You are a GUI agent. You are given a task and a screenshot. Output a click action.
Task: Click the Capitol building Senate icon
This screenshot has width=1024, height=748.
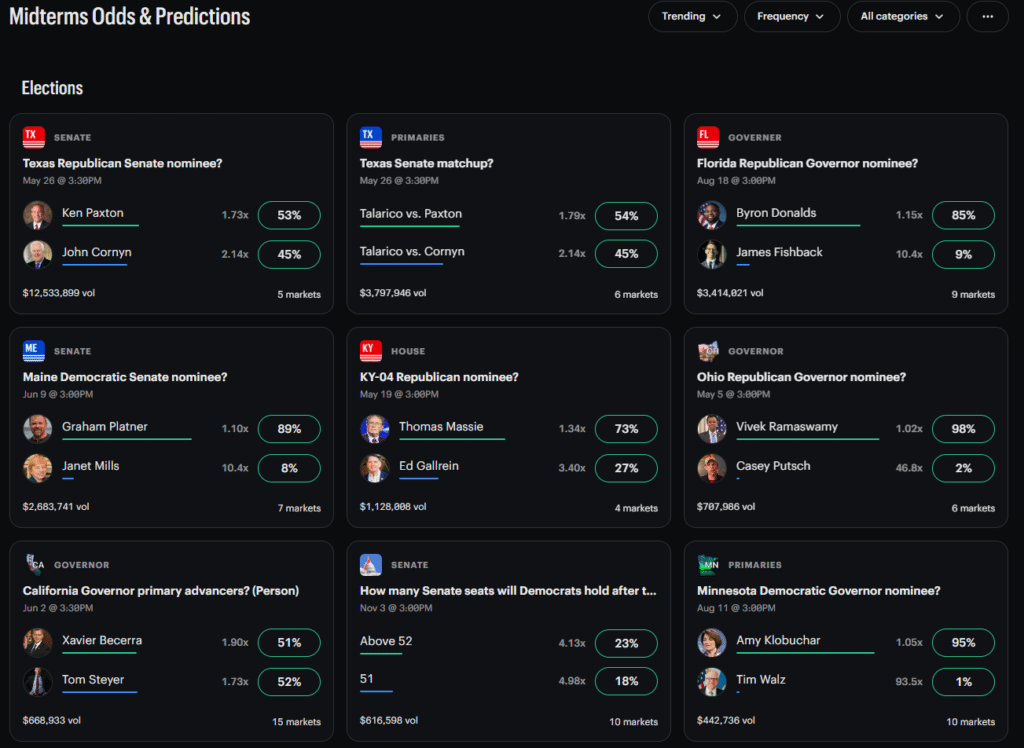point(371,564)
